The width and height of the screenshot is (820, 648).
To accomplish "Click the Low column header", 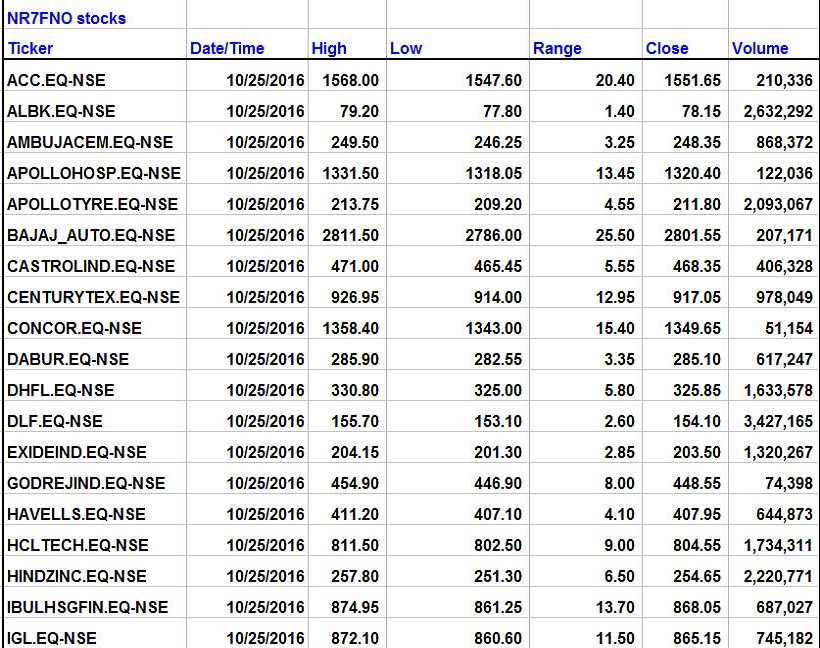I will 406,48.
